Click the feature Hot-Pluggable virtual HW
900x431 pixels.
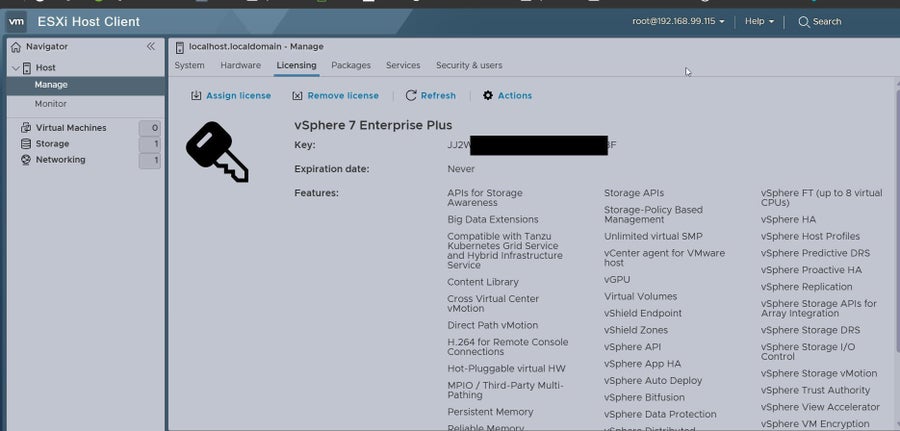[506, 368]
